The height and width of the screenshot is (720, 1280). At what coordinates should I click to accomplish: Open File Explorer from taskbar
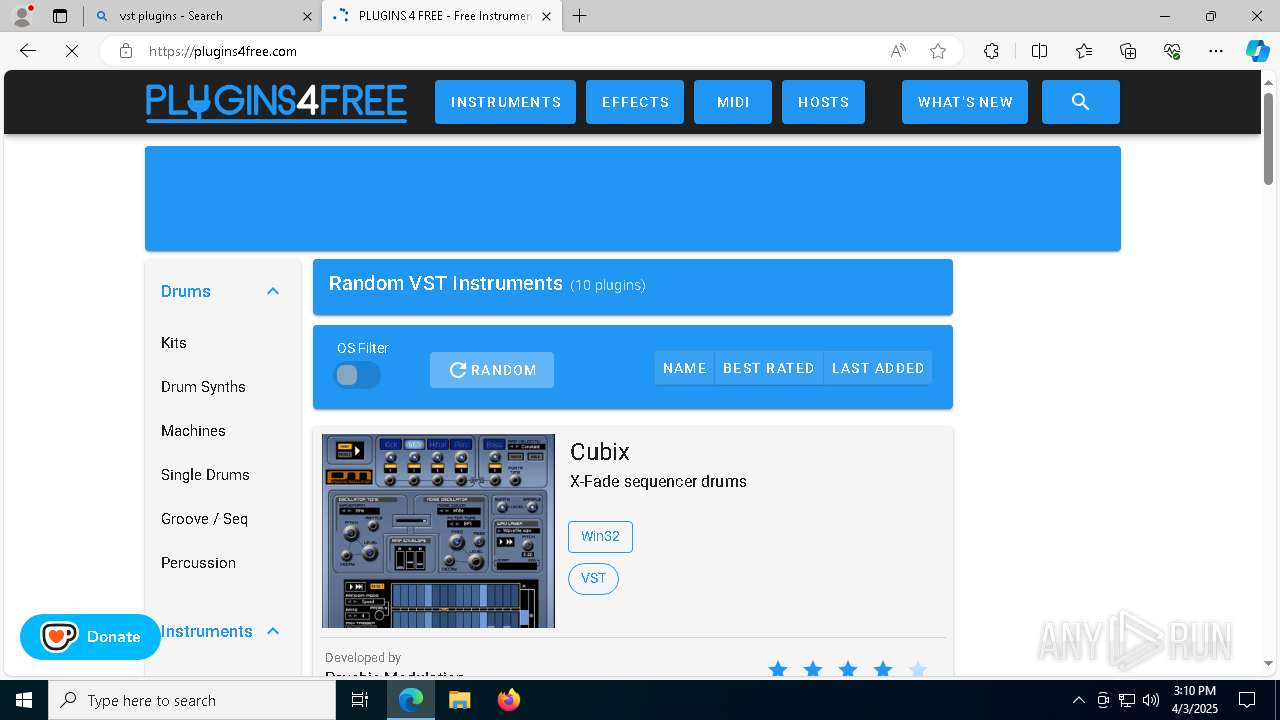point(459,700)
